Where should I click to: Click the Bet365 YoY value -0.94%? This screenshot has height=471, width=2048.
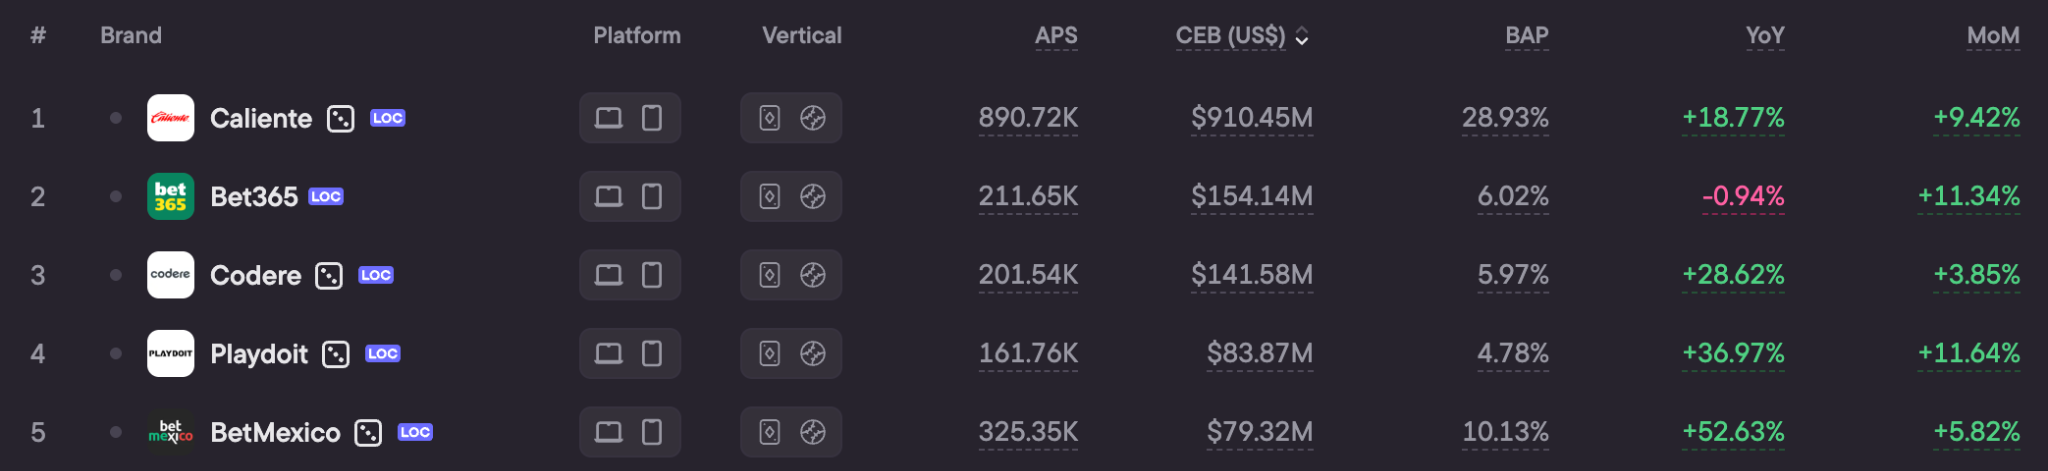(x=1743, y=196)
